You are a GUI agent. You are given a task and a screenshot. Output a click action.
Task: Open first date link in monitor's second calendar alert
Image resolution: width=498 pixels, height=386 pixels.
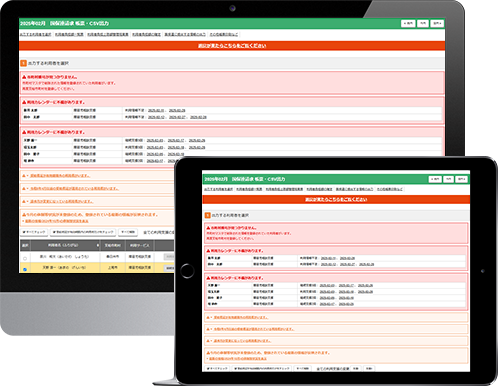tap(155, 140)
